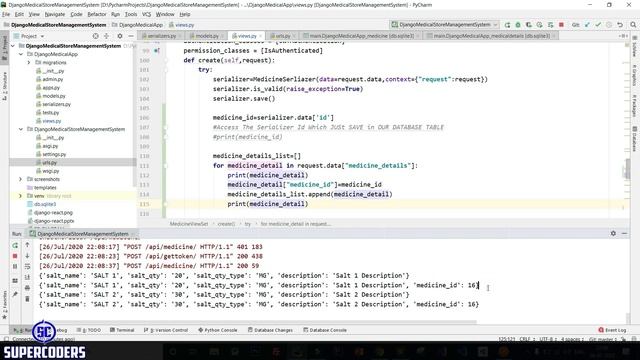Hide the Run panel with the minimize dash
This screenshot has width=640, height=360.
pyautogui.click(x=624, y=233)
